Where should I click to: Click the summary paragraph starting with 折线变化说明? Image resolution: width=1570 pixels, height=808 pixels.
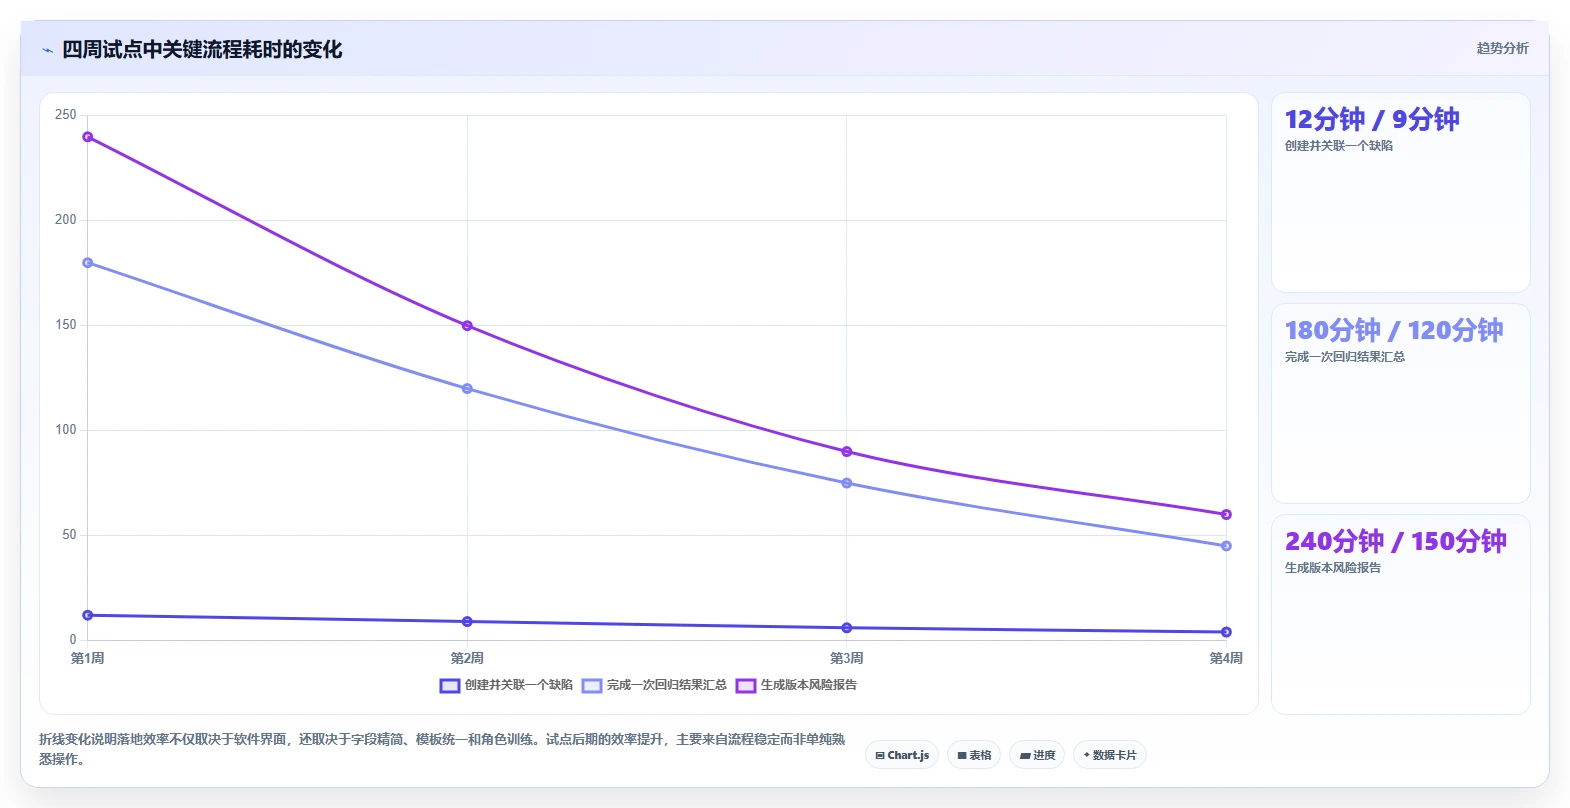pyautogui.click(x=442, y=749)
